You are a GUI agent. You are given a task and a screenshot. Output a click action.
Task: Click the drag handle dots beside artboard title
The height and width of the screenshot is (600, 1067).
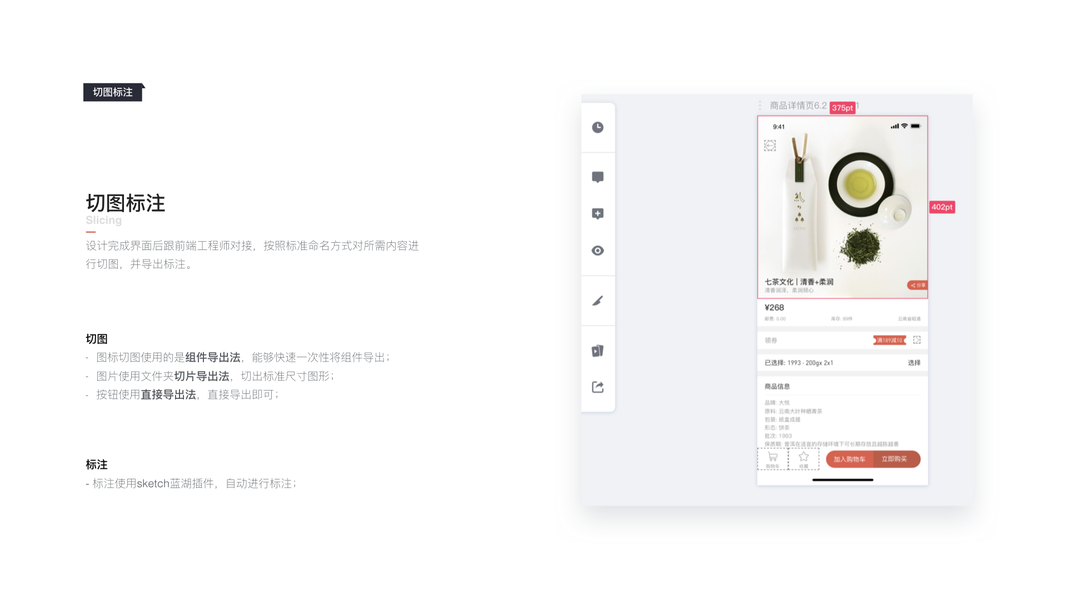pos(760,105)
